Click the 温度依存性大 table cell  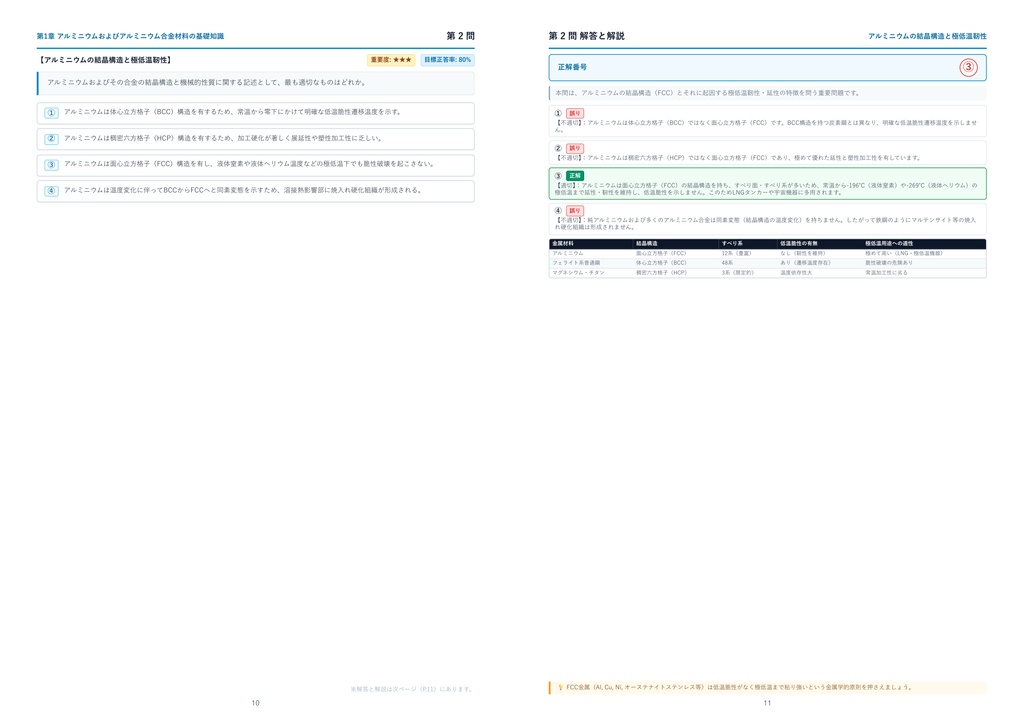(x=796, y=273)
